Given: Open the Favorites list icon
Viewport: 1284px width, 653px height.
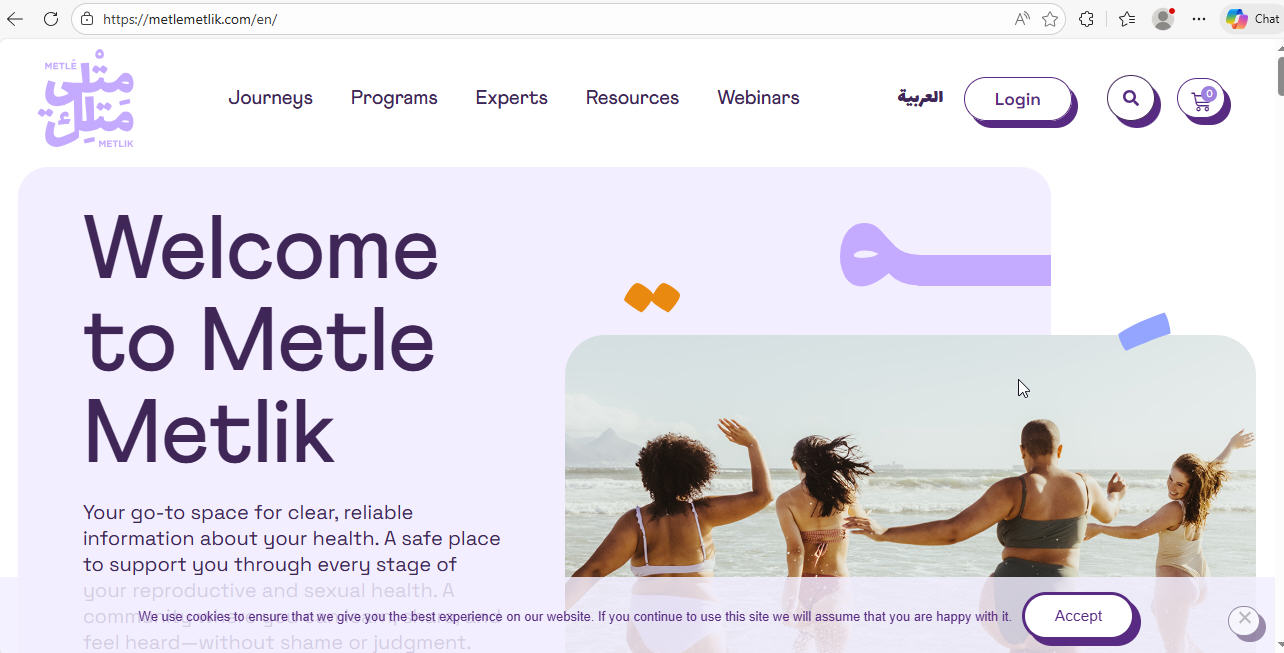Looking at the screenshot, I should (x=1127, y=19).
